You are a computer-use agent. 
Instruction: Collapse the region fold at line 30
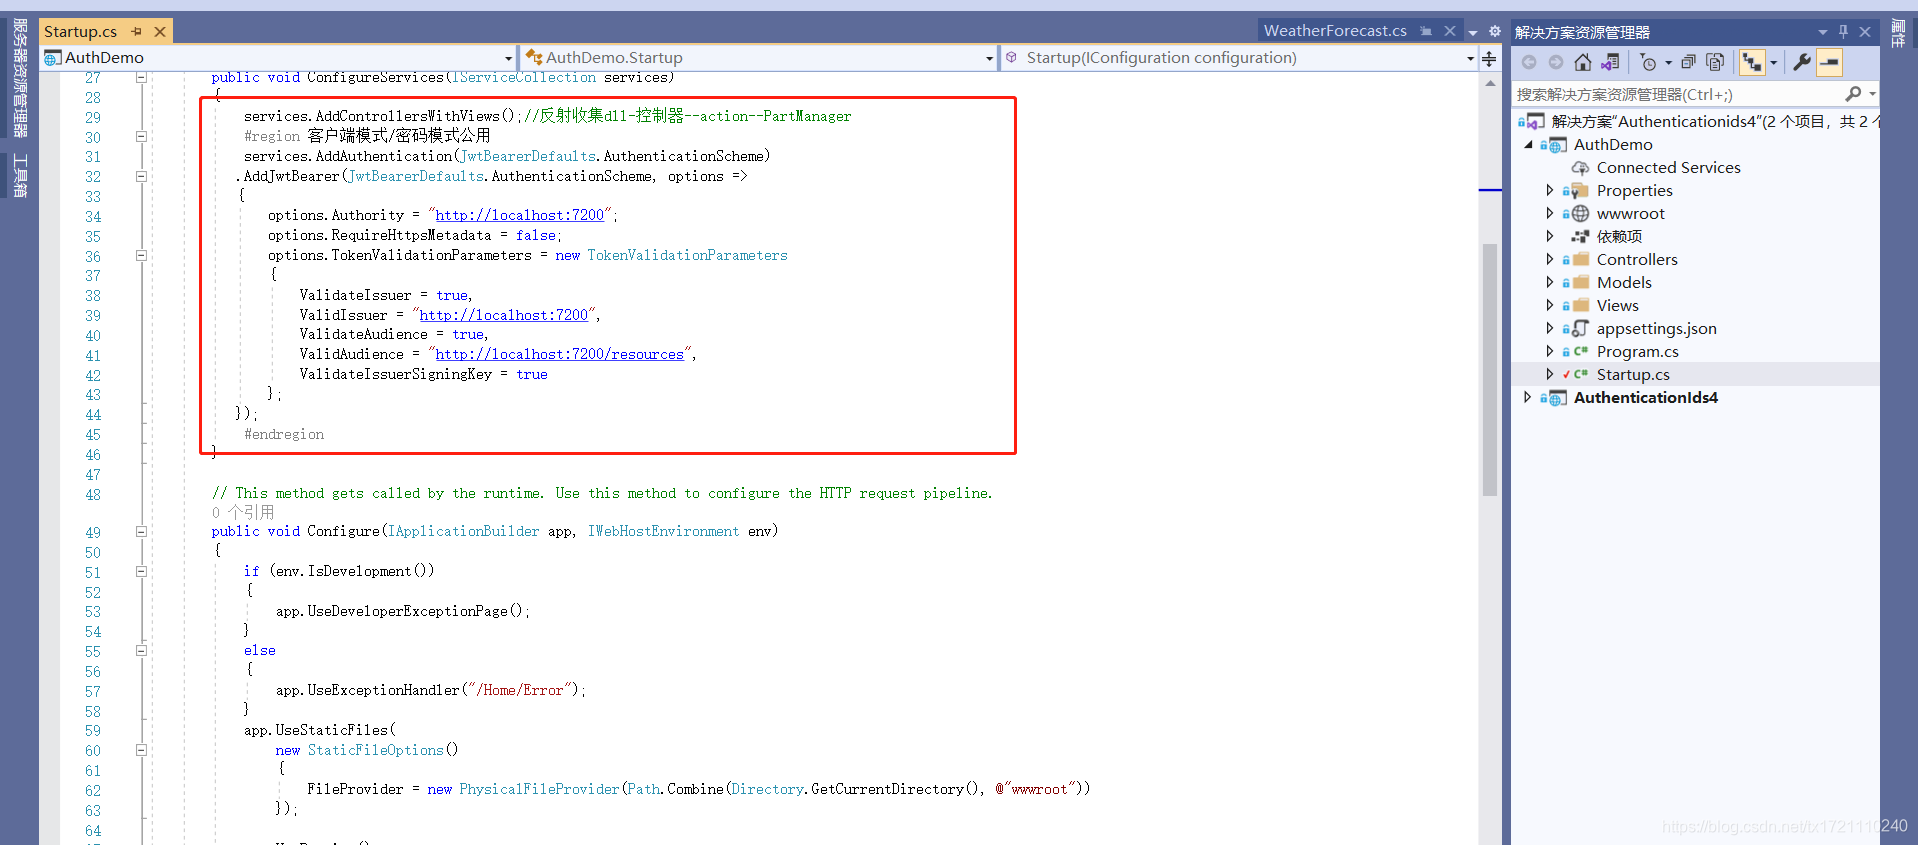point(141,136)
